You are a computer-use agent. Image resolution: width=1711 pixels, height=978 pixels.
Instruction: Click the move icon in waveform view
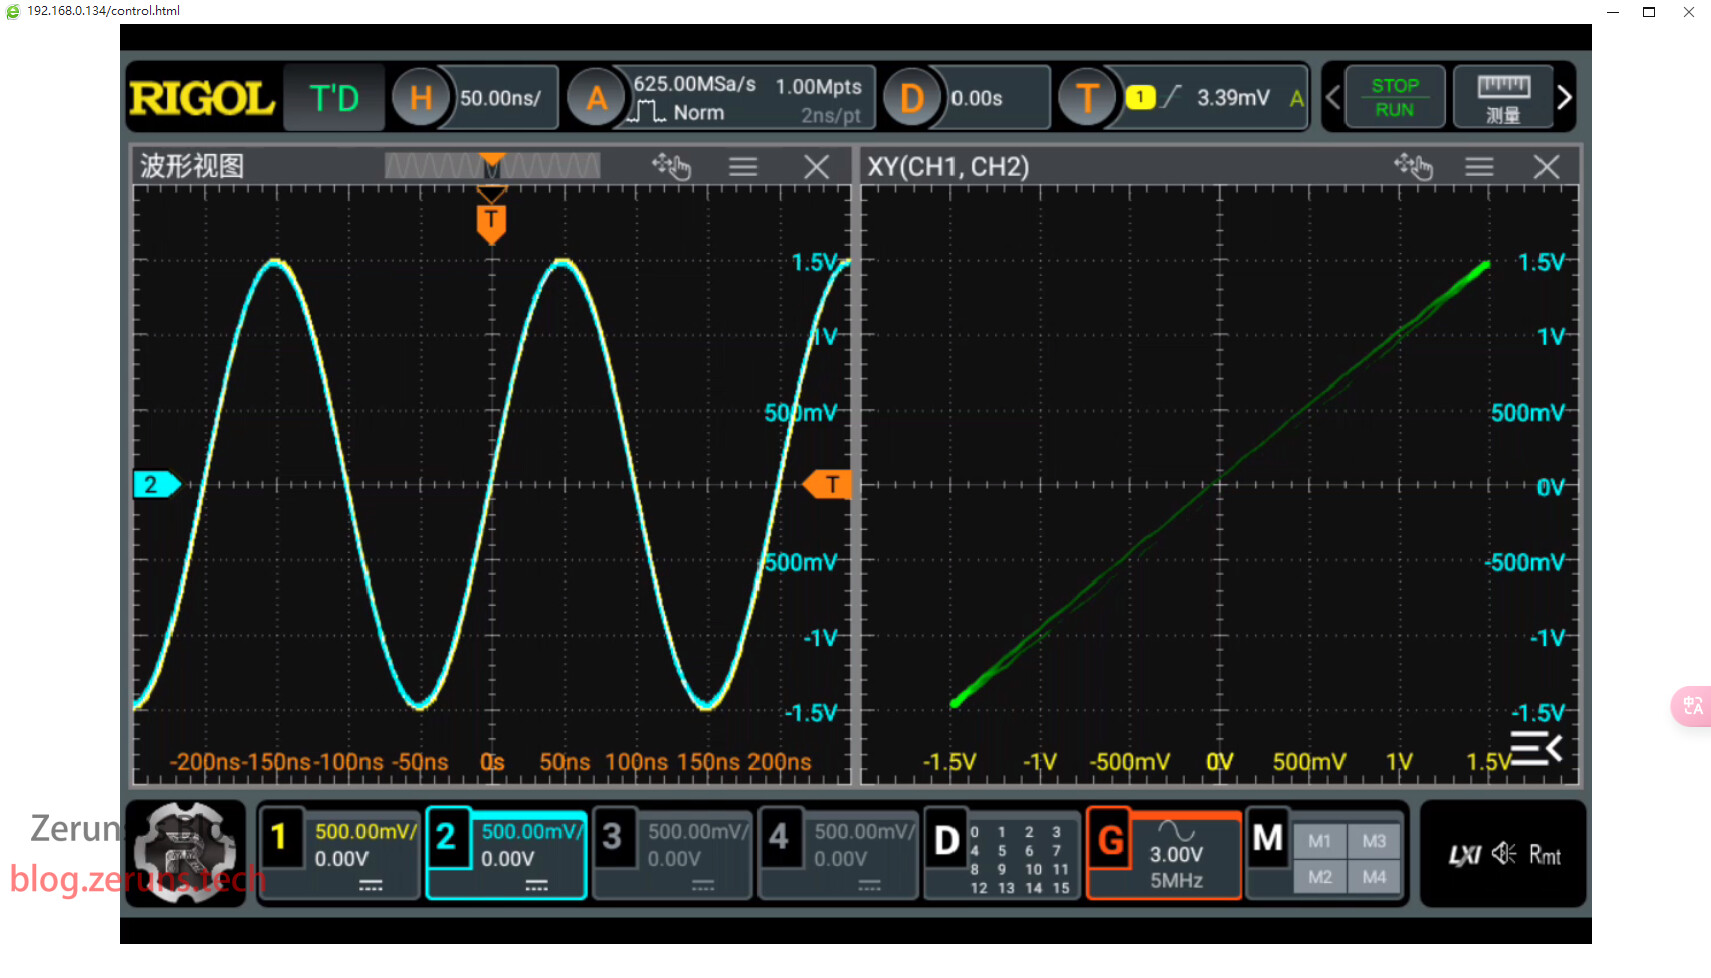pyautogui.click(x=671, y=166)
